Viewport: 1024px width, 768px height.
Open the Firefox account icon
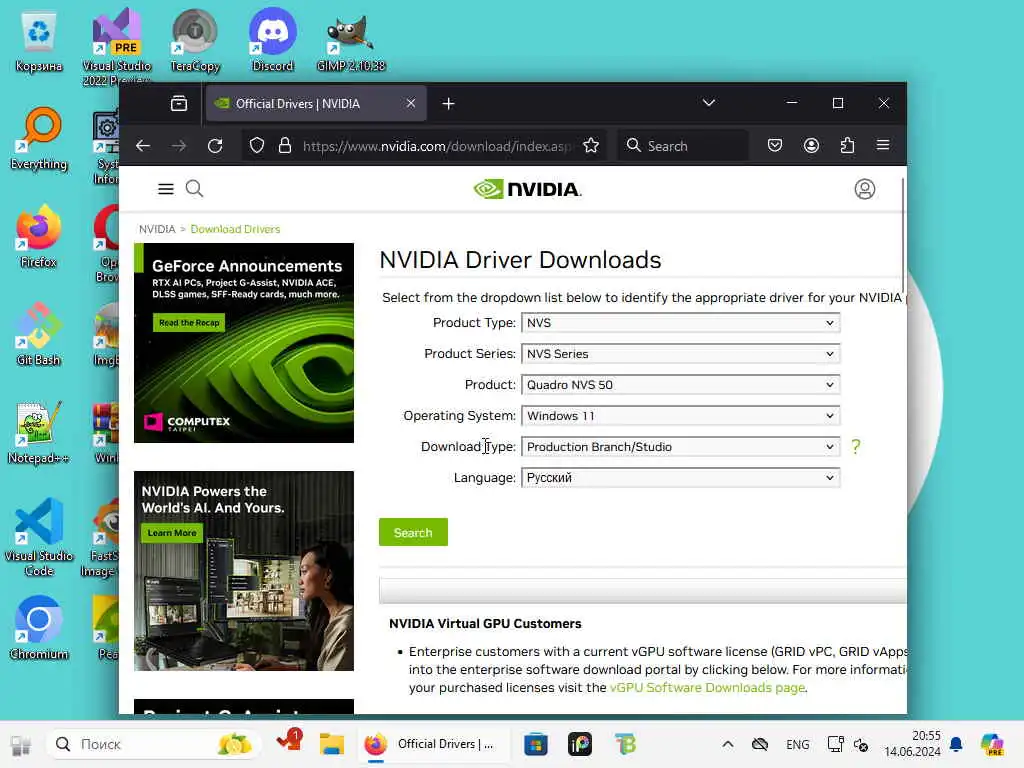(x=811, y=145)
